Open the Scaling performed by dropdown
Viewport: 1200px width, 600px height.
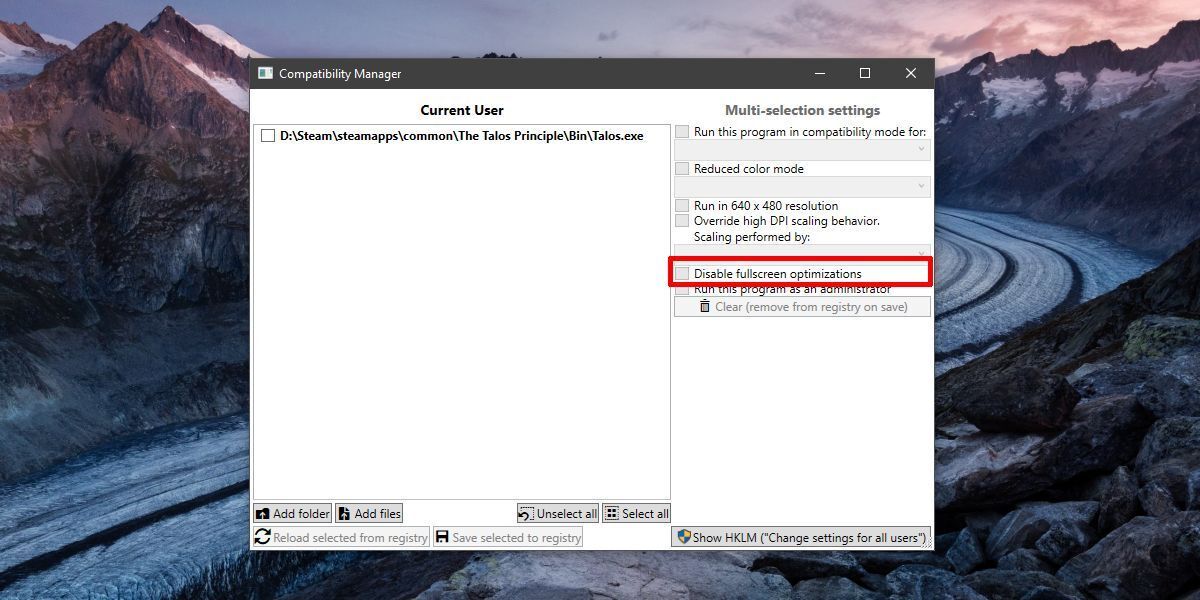coord(802,252)
